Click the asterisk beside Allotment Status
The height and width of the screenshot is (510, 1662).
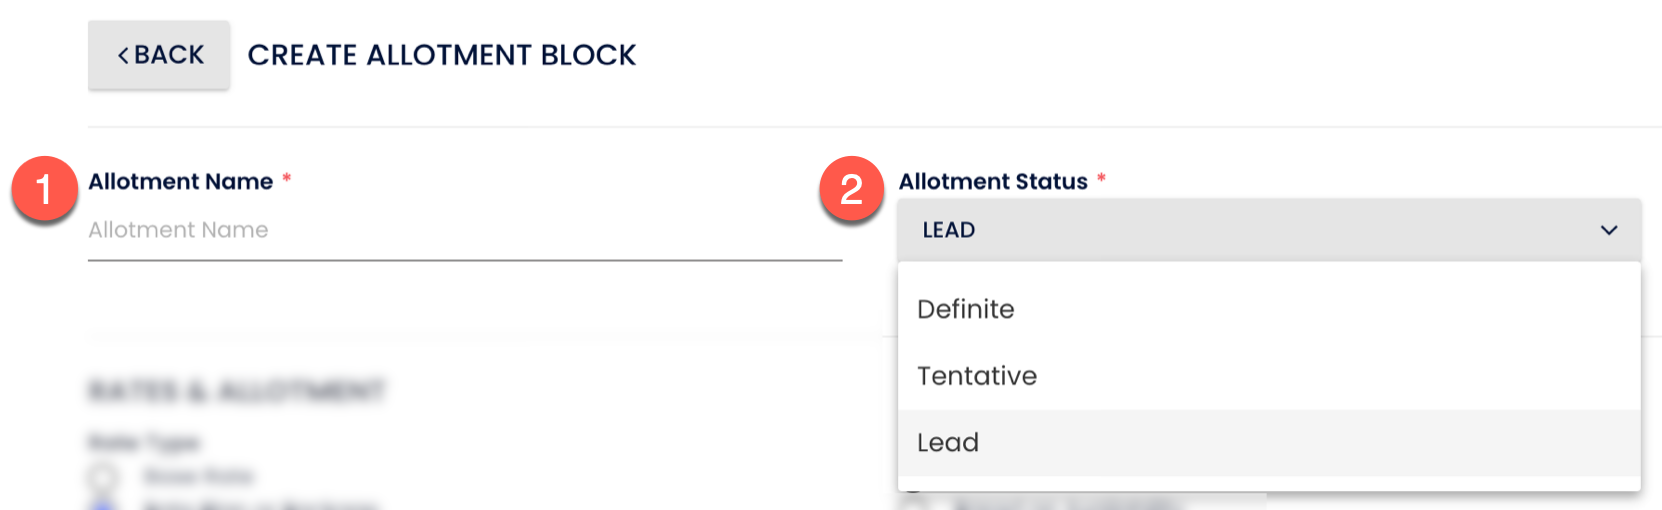1101,179
